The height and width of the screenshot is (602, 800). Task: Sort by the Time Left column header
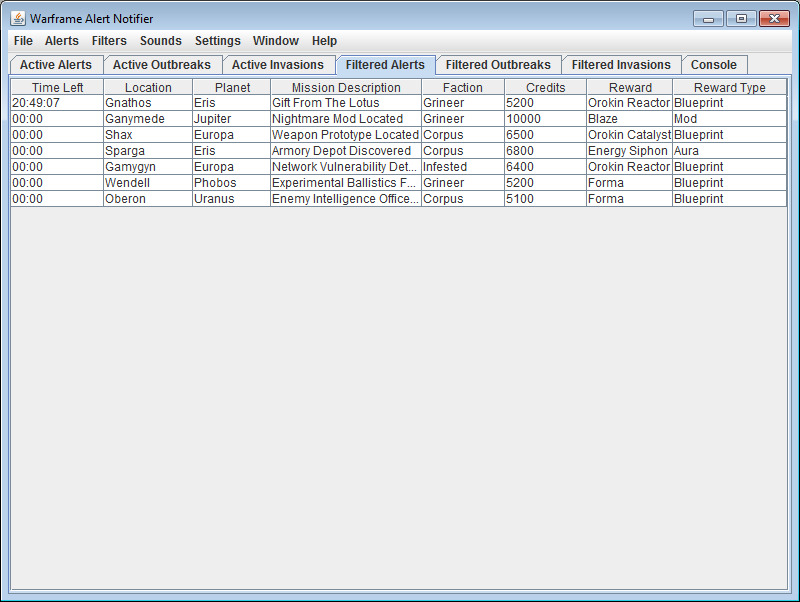pos(57,88)
